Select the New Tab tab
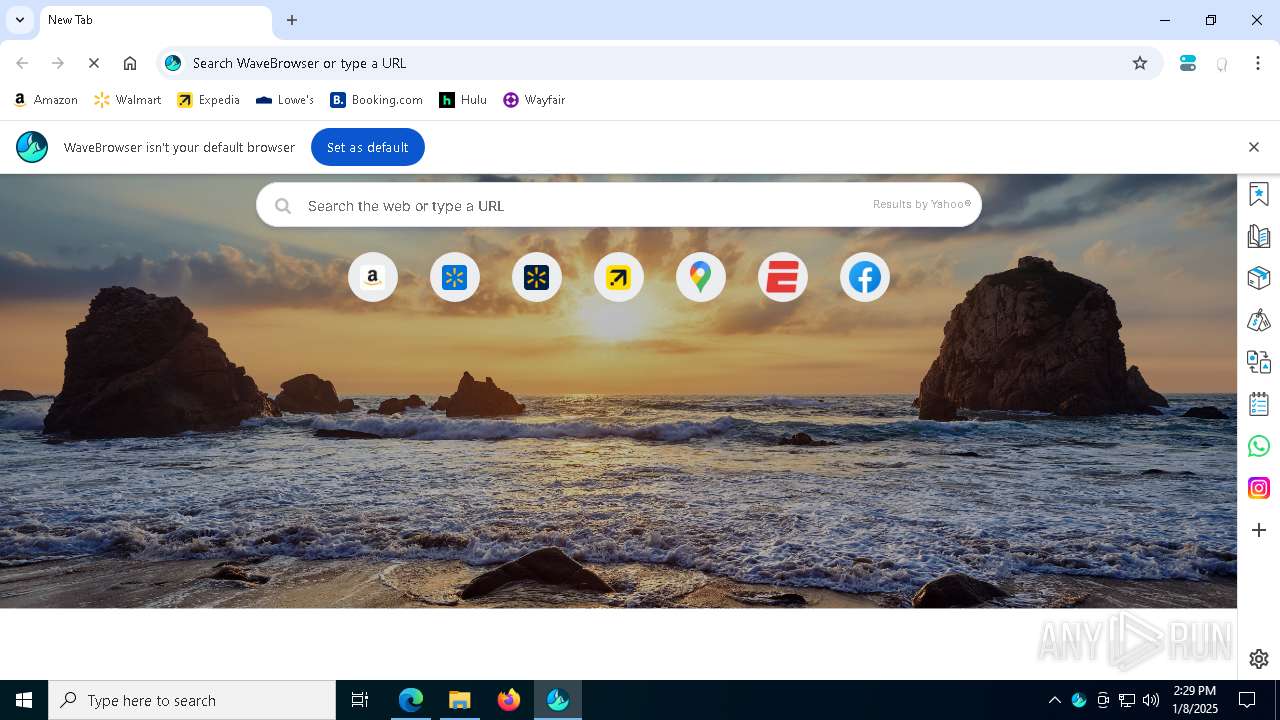The height and width of the screenshot is (720, 1280). pyautogui.click(x=154, y=20)
